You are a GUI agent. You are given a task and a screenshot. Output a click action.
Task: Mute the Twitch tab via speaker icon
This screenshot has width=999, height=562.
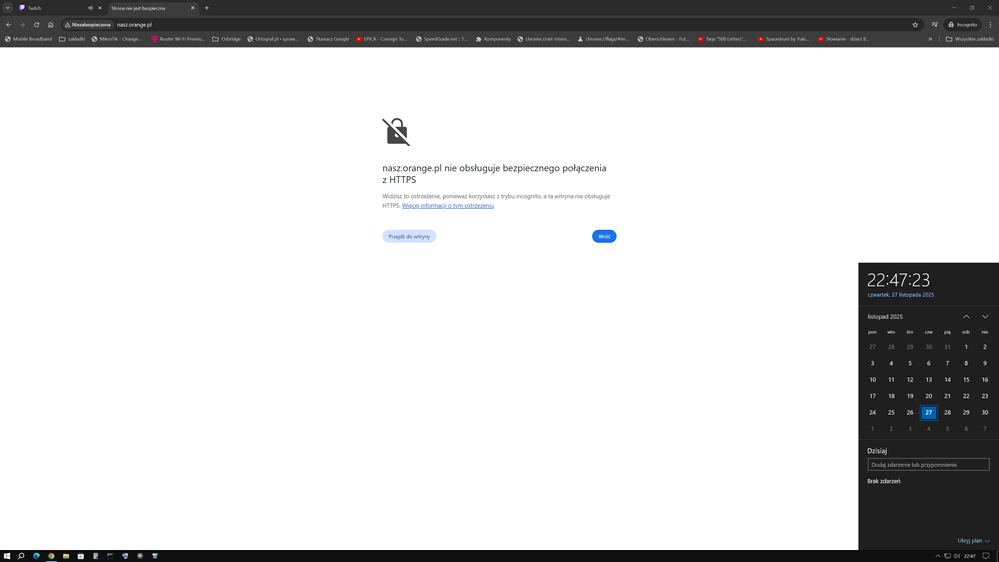click(x=90, y=8)
